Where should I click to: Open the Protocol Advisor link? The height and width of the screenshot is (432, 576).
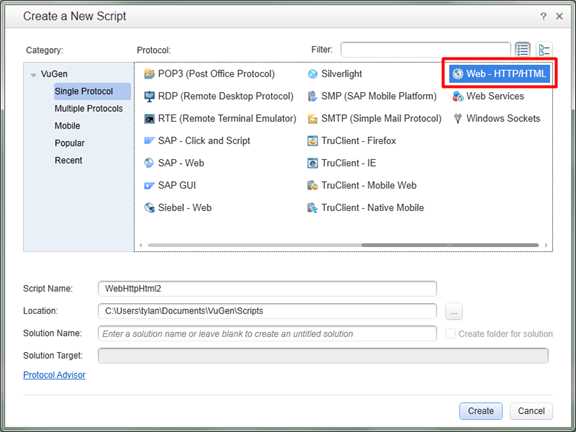click(x=54, y=375)
